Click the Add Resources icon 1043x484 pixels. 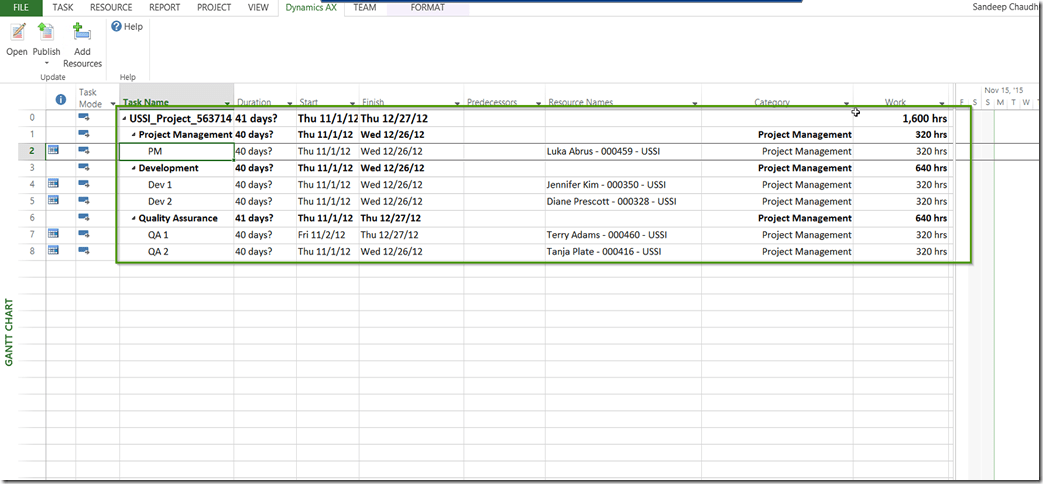(x=82, y=32)
